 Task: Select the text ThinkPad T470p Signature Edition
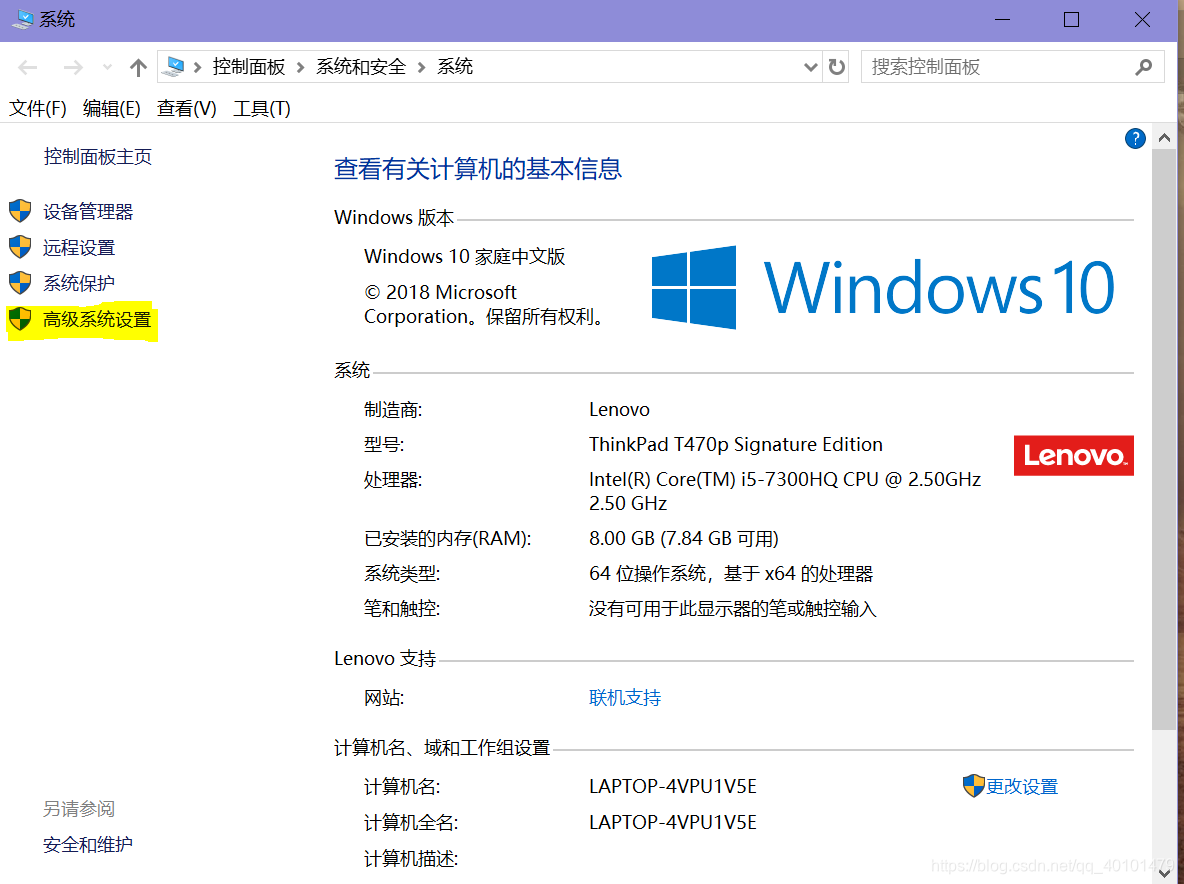click(x=735, y=444)
